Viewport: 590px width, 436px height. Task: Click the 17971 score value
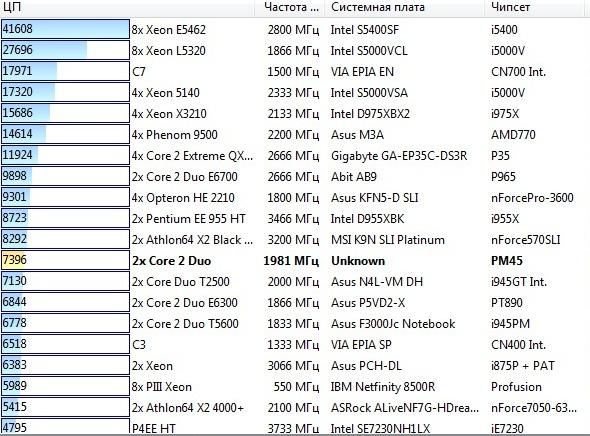18,71
